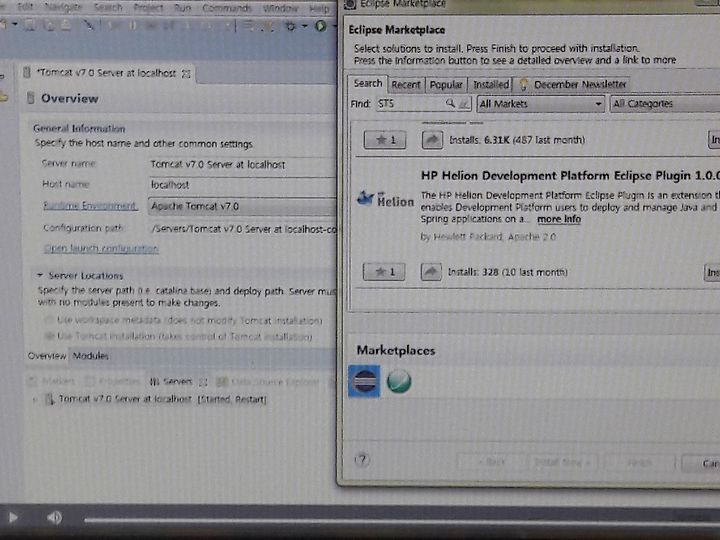Viewport: 720px width, 540px height.
Task: Open help via the question mark icon
Action: 362,460
